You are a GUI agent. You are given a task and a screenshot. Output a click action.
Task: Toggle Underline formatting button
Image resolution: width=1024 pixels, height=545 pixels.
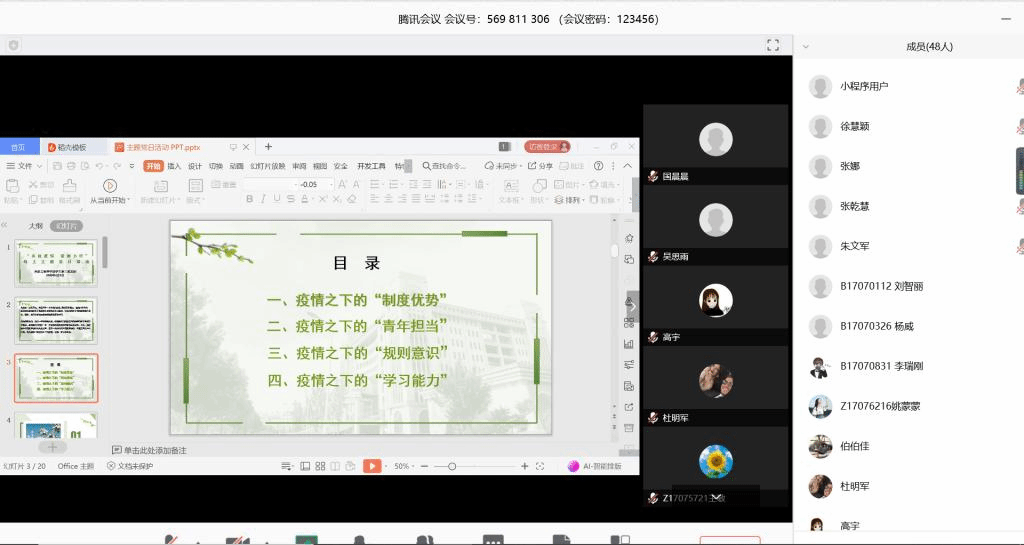277,199
